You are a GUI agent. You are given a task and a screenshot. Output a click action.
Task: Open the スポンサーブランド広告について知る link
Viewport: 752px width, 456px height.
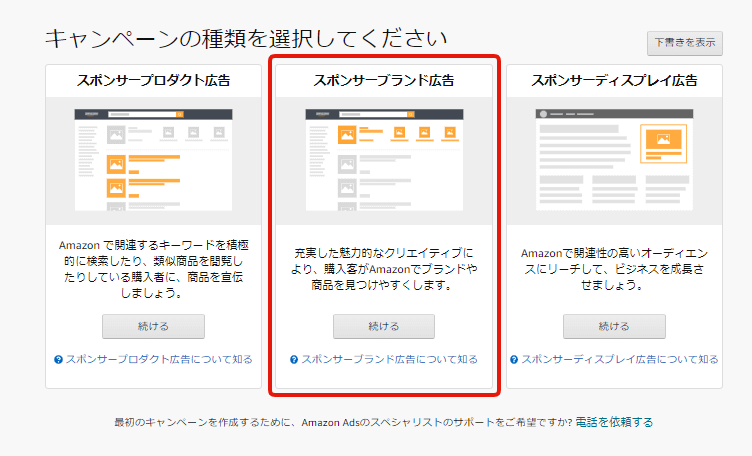click(389, 359)
